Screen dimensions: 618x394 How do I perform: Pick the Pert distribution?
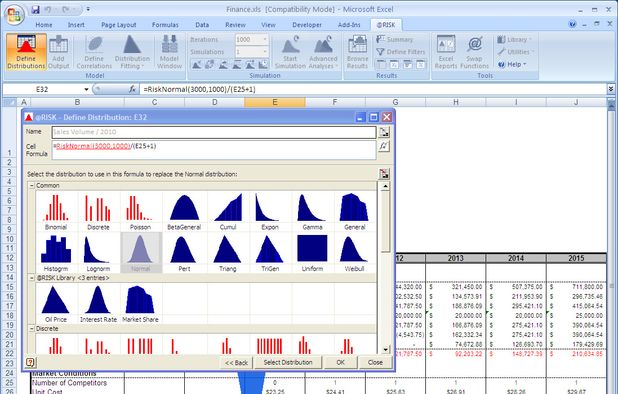point(184,253)
